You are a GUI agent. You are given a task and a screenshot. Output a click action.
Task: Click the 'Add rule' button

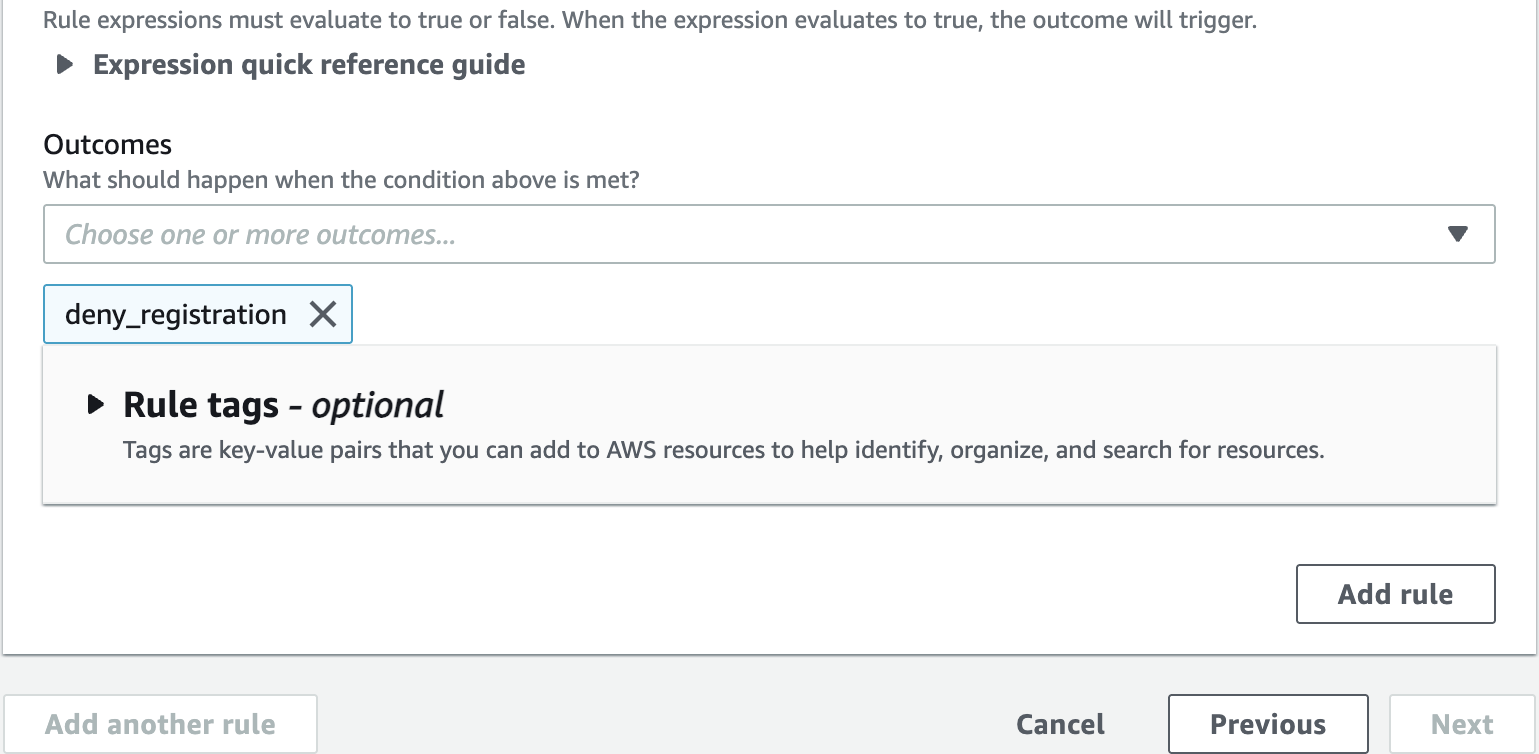point(1395,594)
